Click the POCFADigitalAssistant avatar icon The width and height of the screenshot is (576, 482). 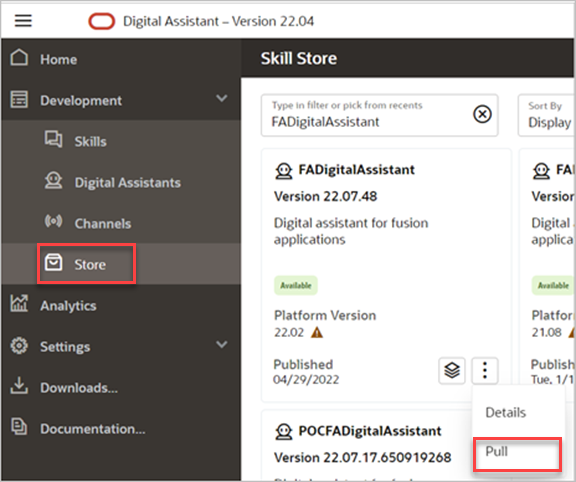coord(284,432)
